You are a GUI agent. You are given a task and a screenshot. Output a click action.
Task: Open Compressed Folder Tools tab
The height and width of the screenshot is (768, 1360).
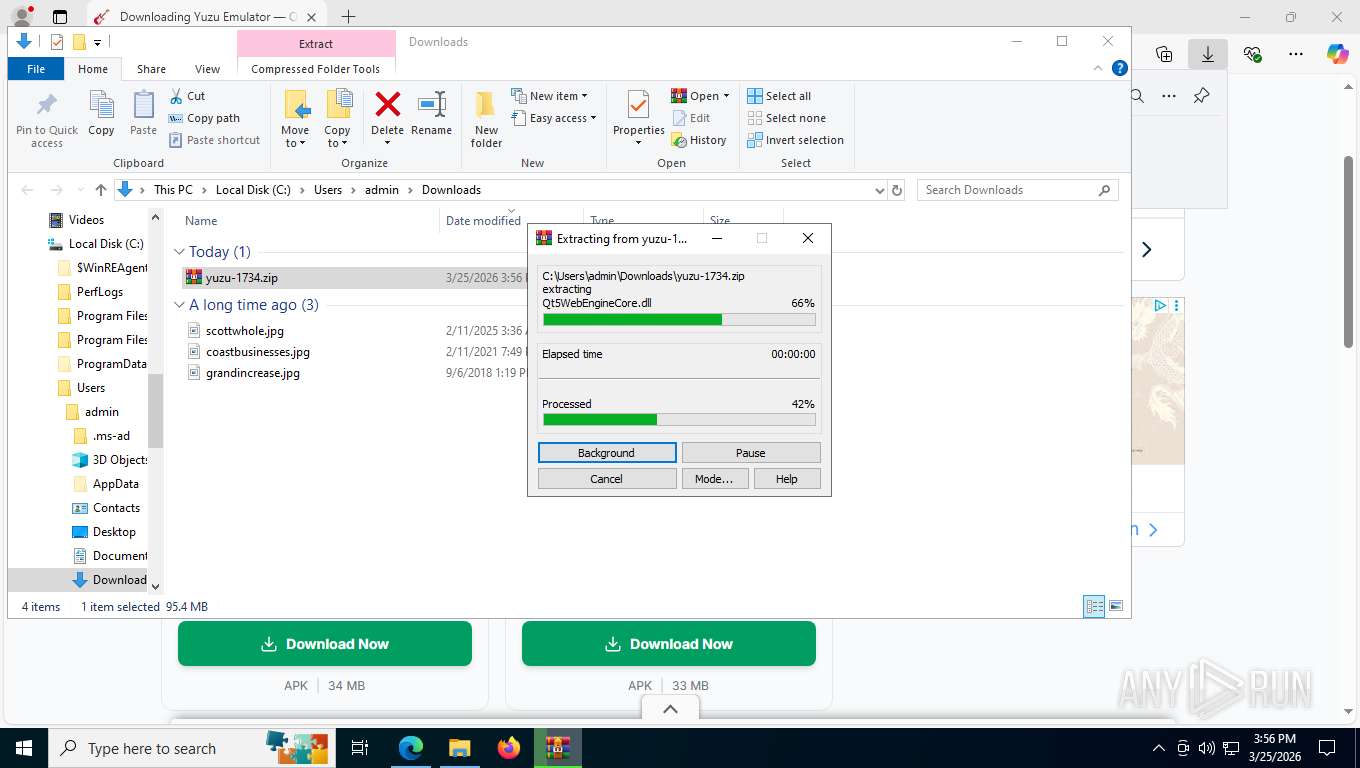tap(316, 69)
